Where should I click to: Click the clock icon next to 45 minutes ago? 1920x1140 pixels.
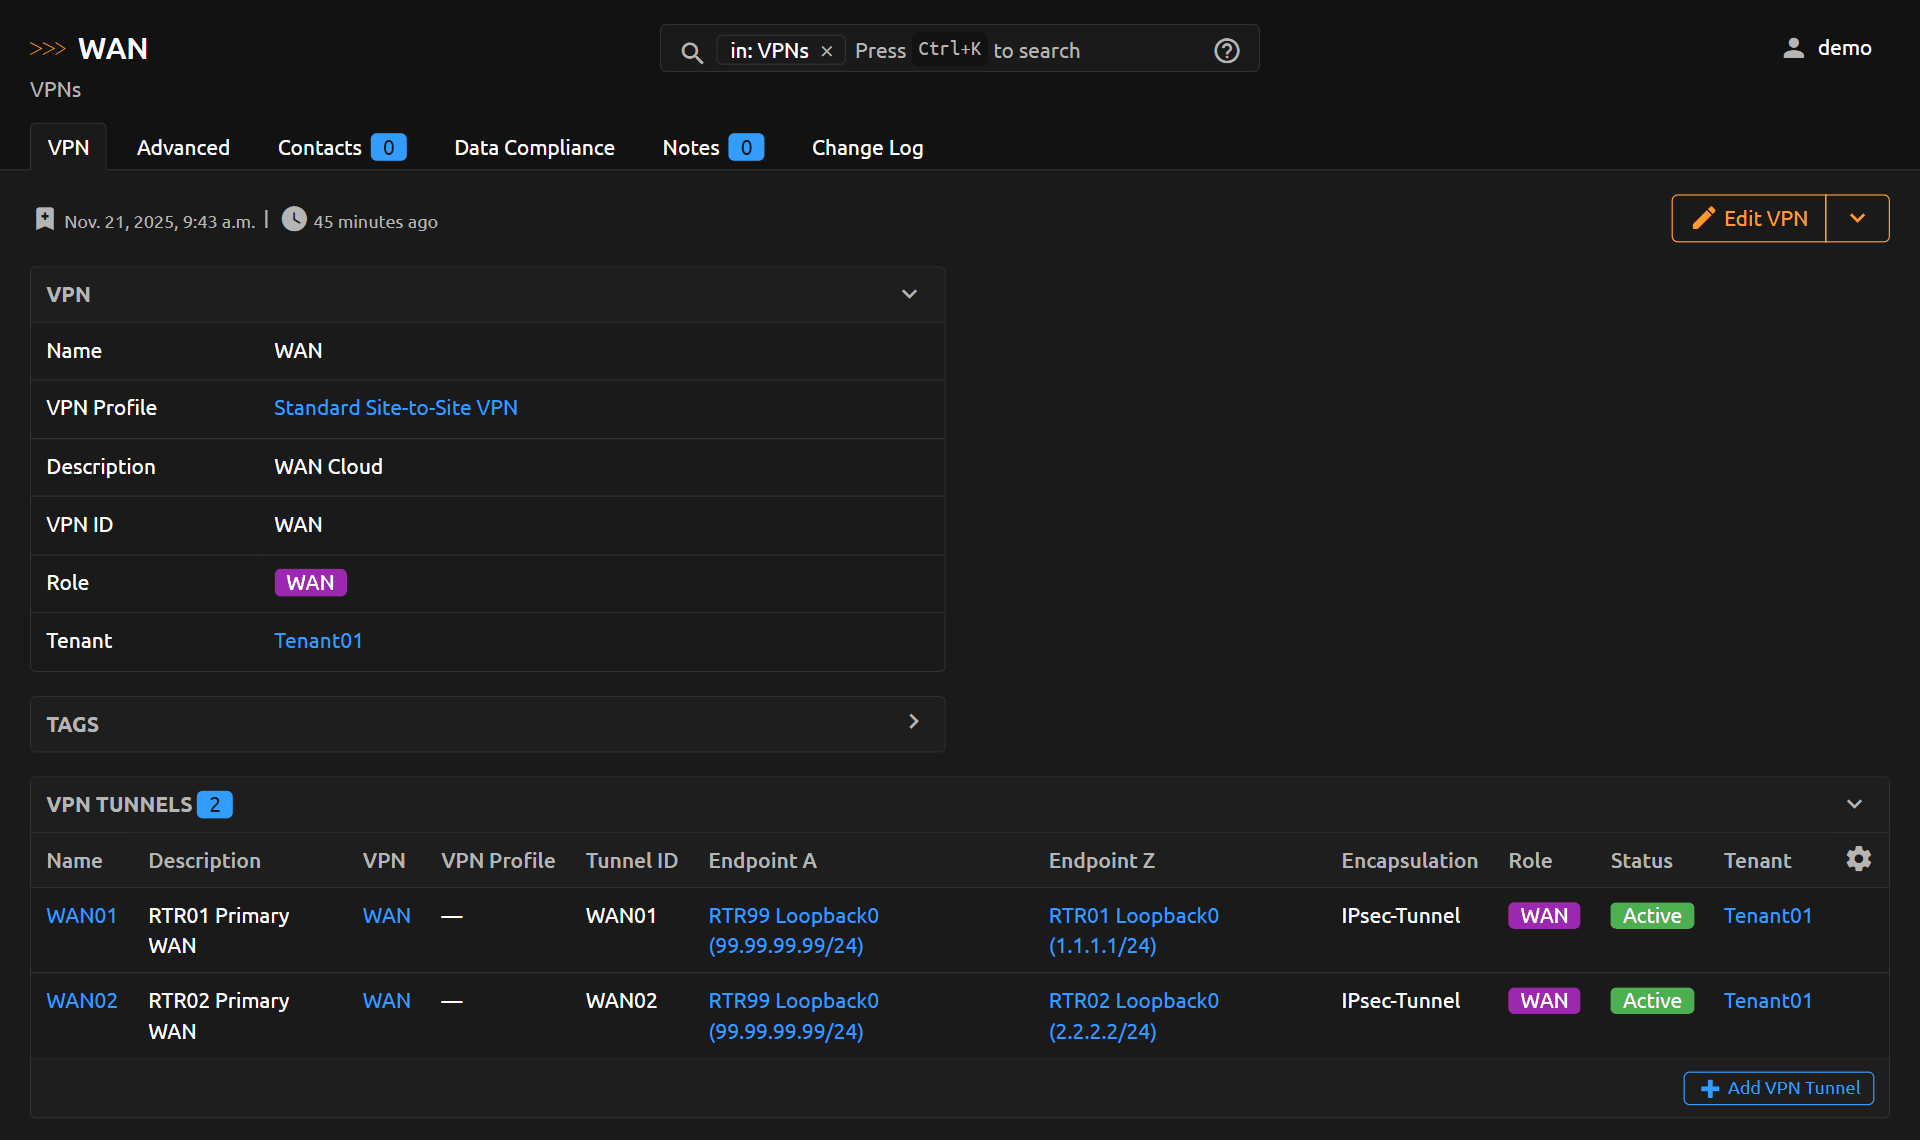pyautogui.click(x=293, y=218)
